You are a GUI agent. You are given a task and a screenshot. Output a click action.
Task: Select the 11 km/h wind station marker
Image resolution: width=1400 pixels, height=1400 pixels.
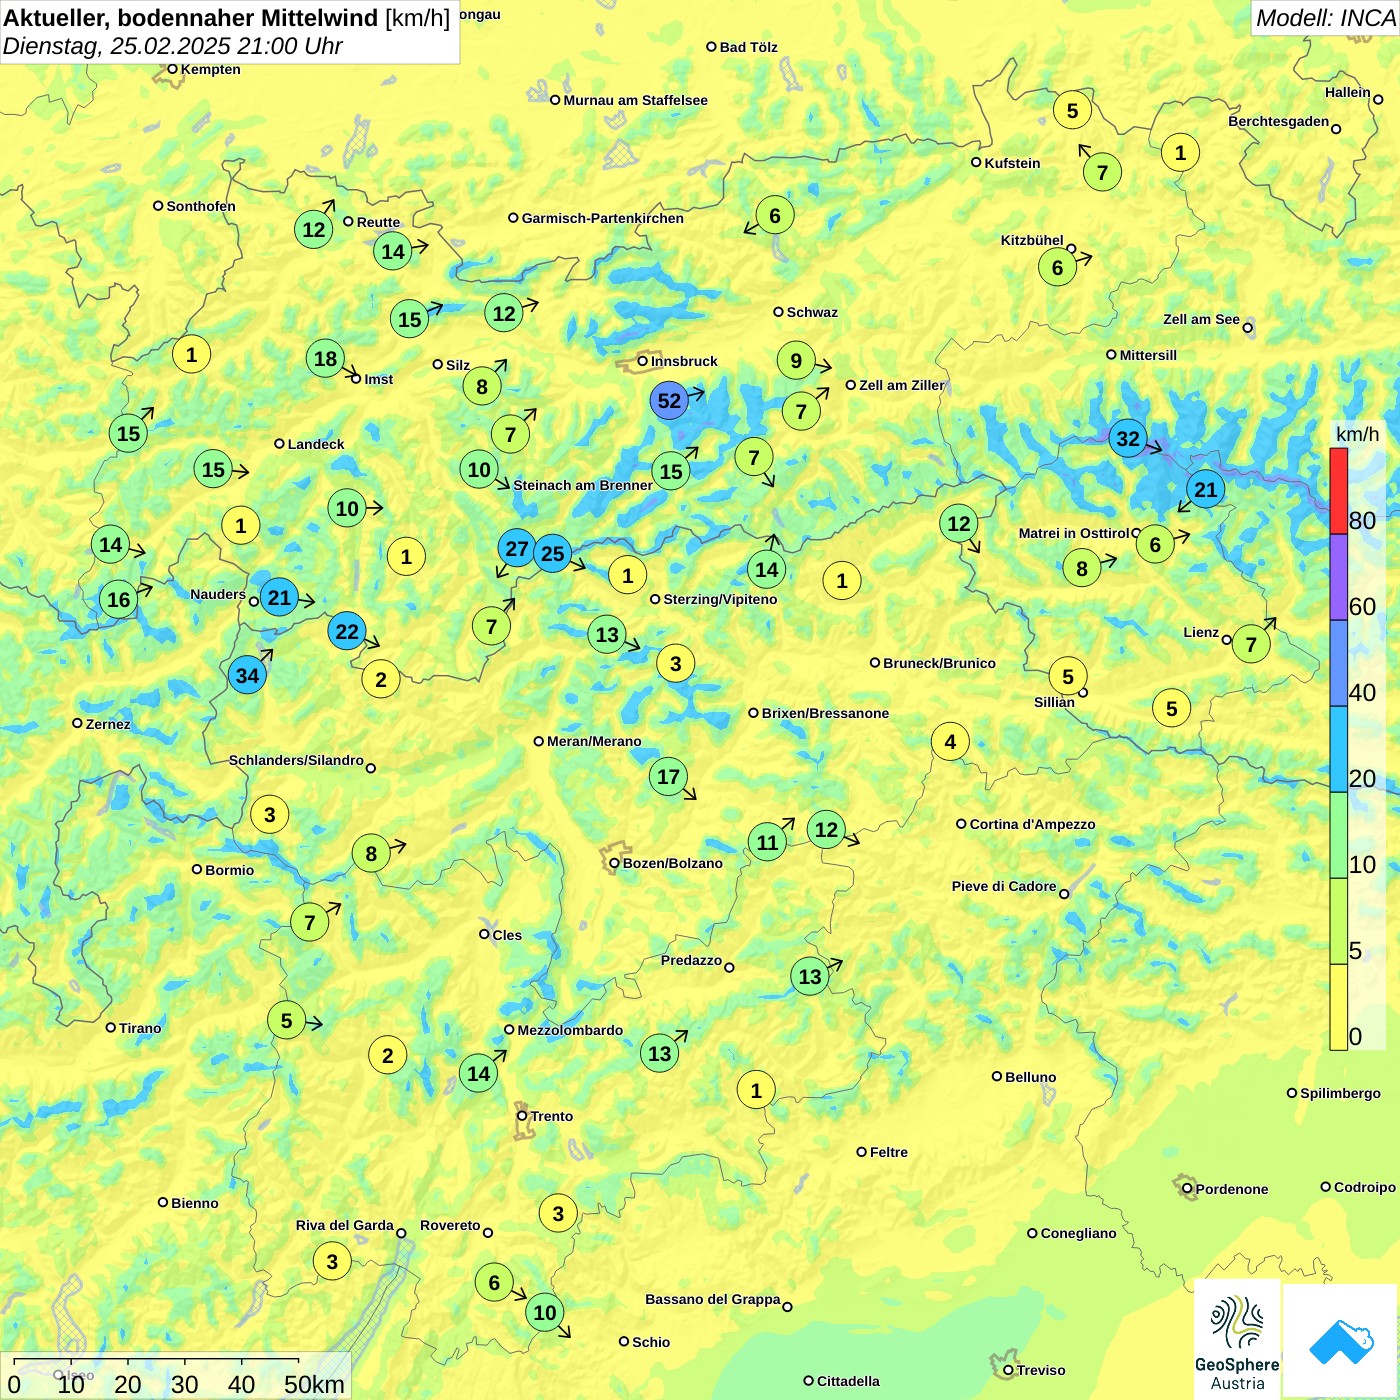767,842
